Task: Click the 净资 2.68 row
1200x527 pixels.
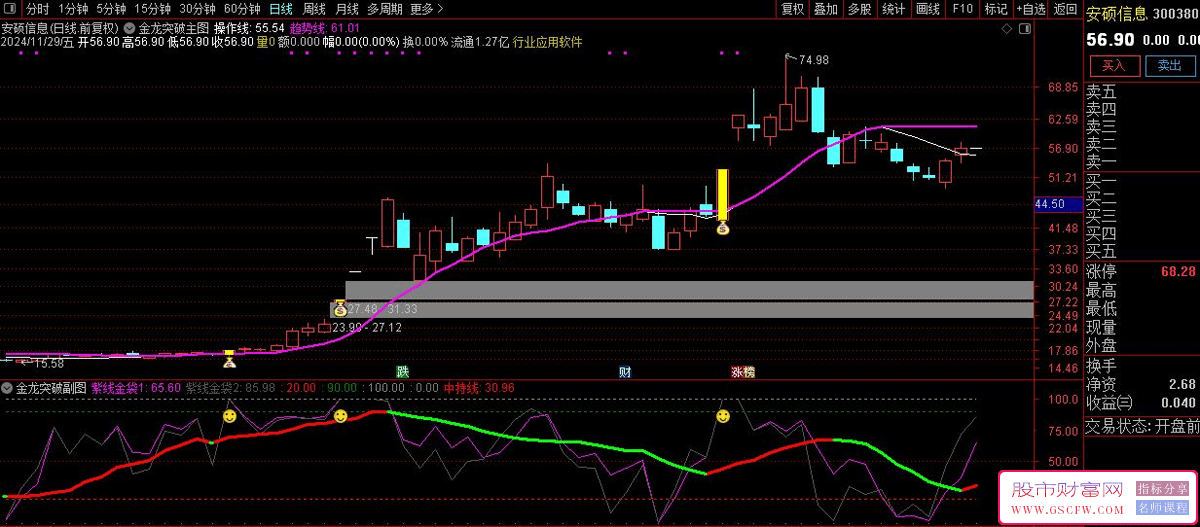Action: 1142,383
